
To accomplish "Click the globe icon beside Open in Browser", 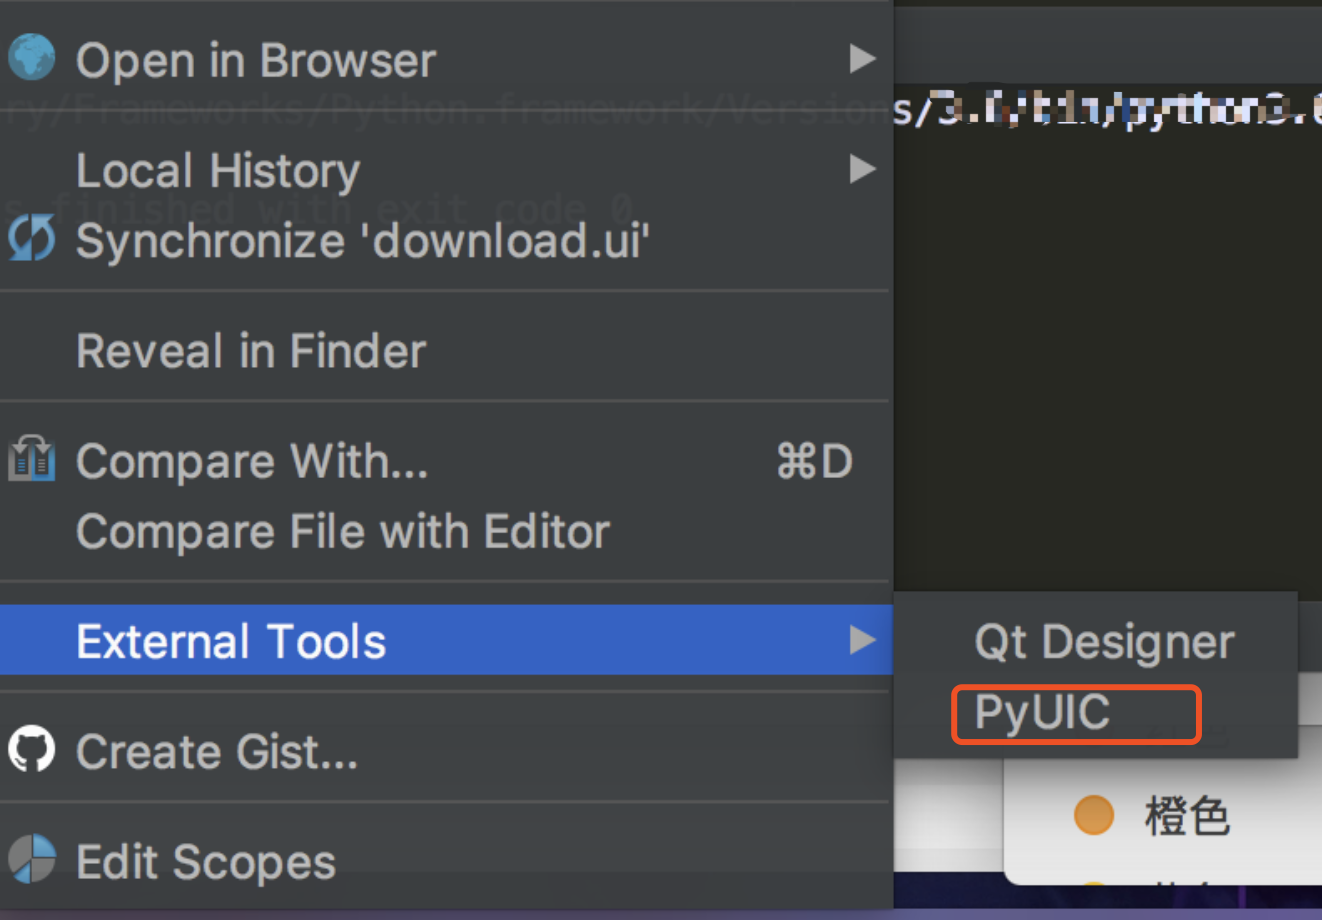I will 32,58.
